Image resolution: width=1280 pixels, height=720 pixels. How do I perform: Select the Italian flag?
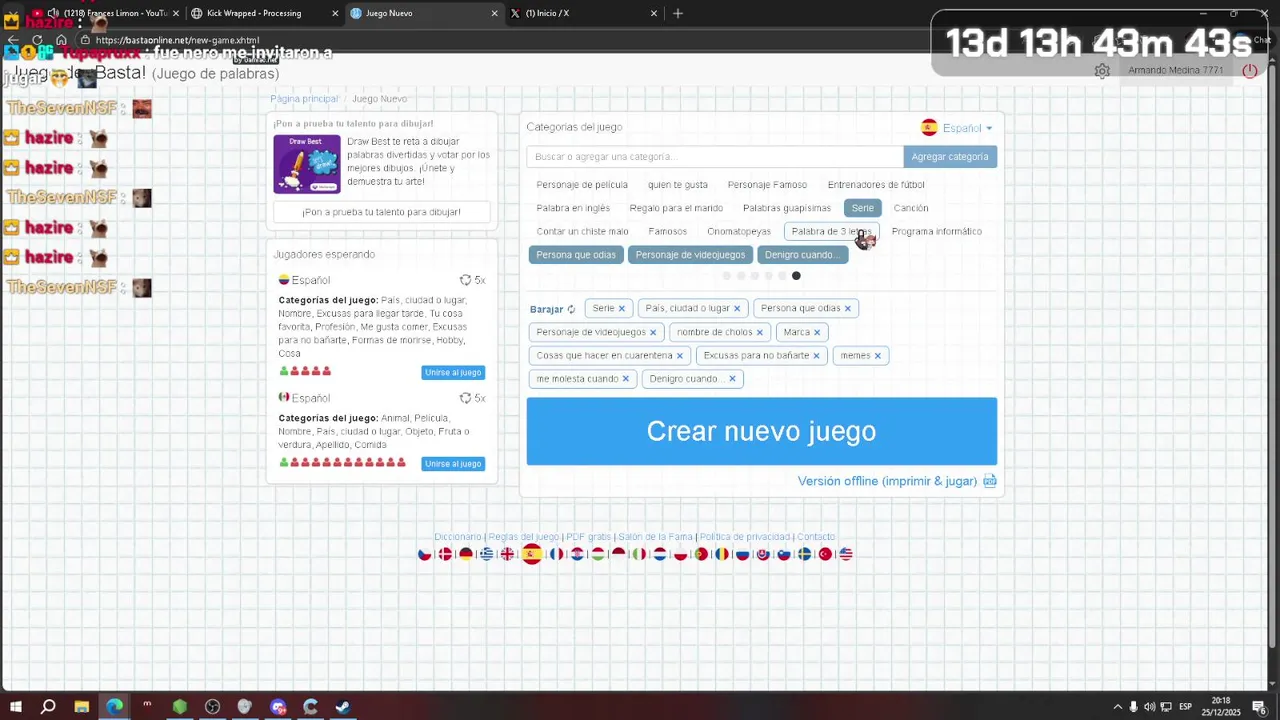pos(639,554)
